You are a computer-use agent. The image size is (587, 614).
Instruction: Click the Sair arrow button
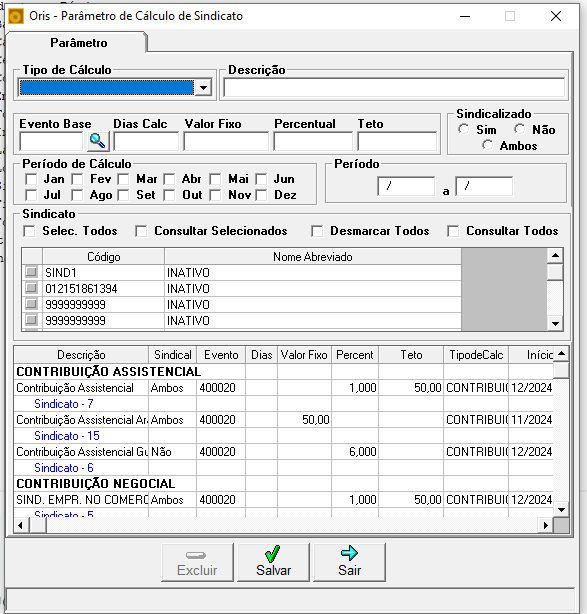[x=349, y=562]
